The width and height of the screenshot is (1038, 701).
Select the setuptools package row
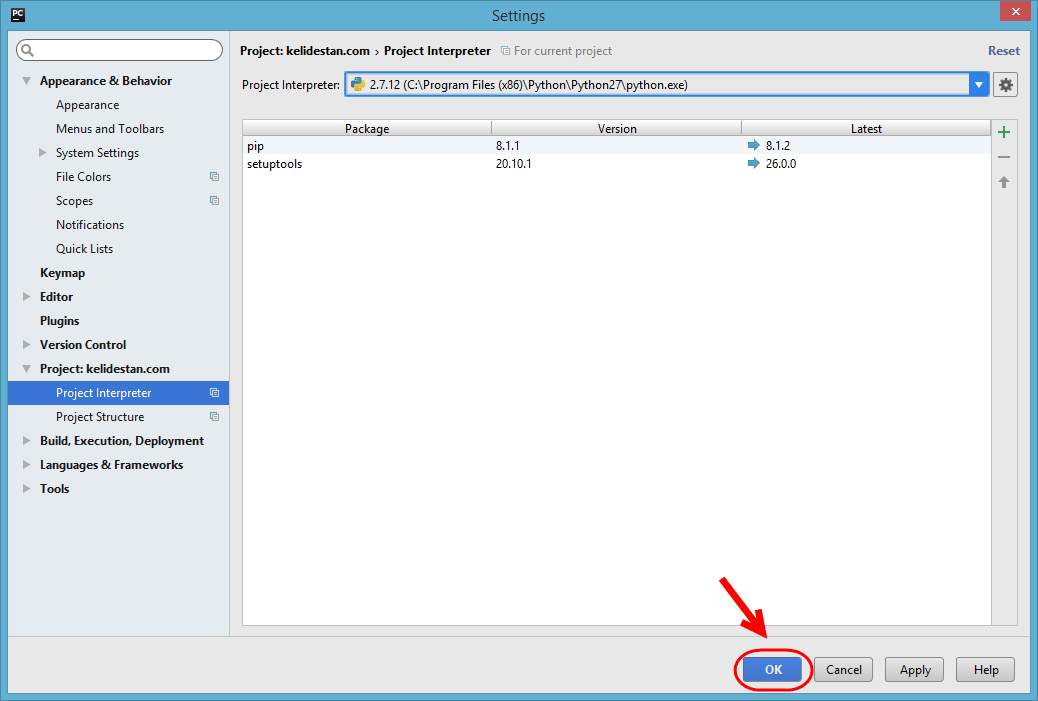[x=616, y=164]
